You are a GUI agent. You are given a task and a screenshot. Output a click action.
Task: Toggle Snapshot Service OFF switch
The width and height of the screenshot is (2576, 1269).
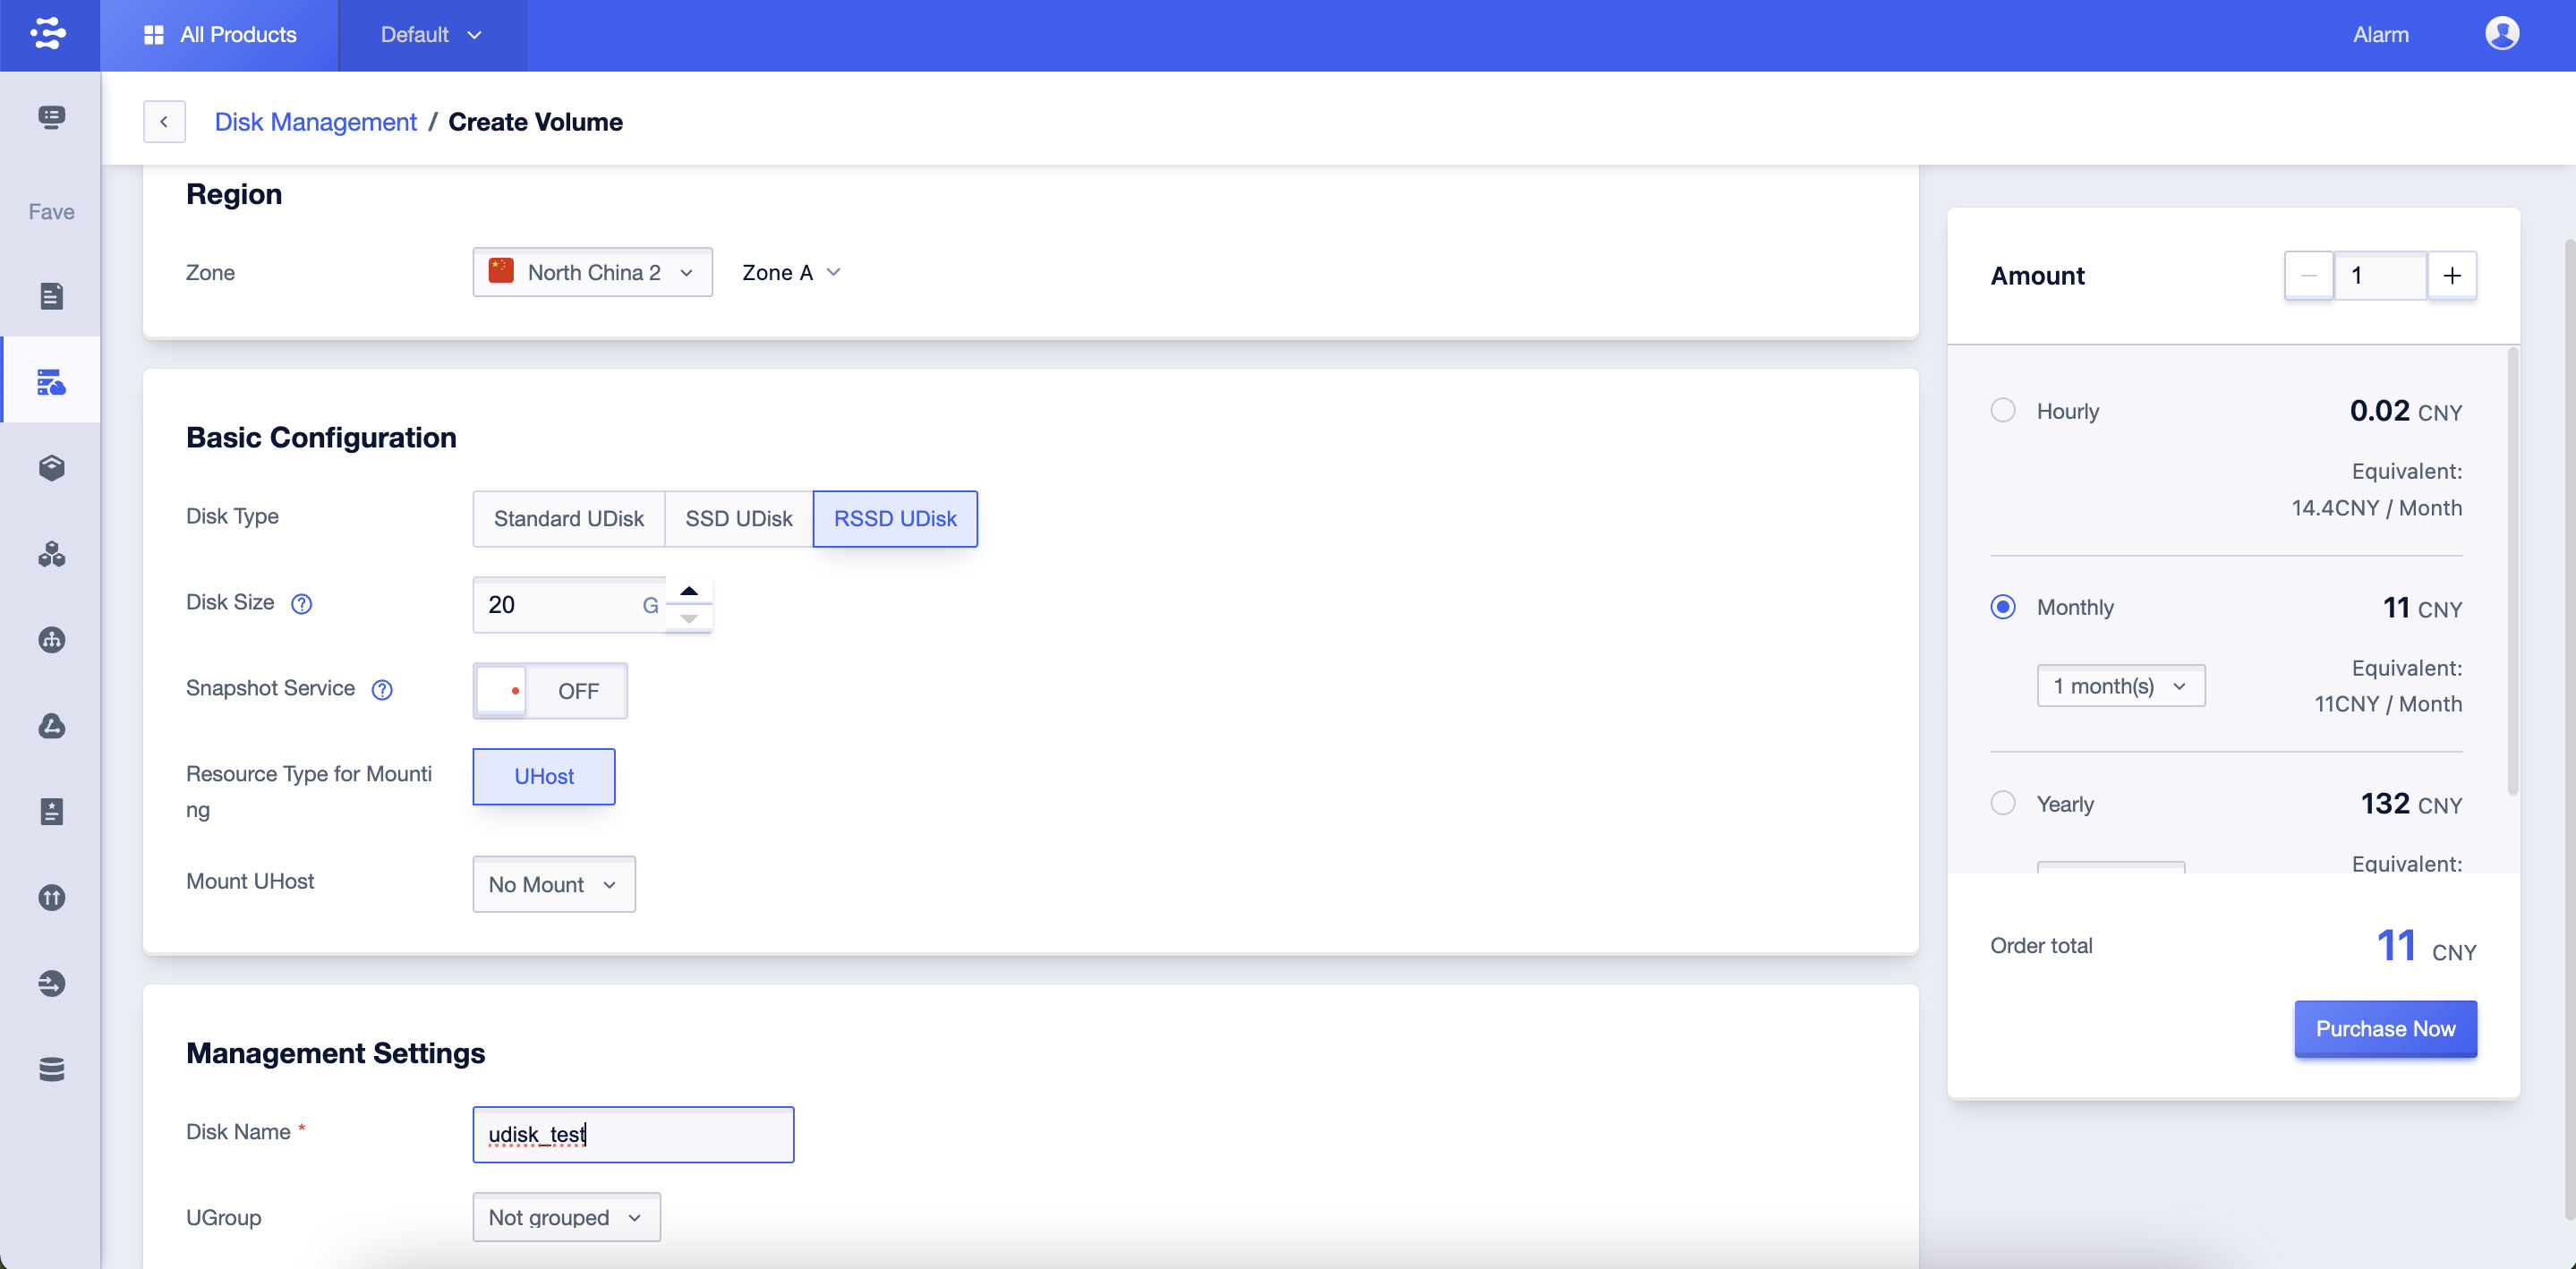point(550,689)
